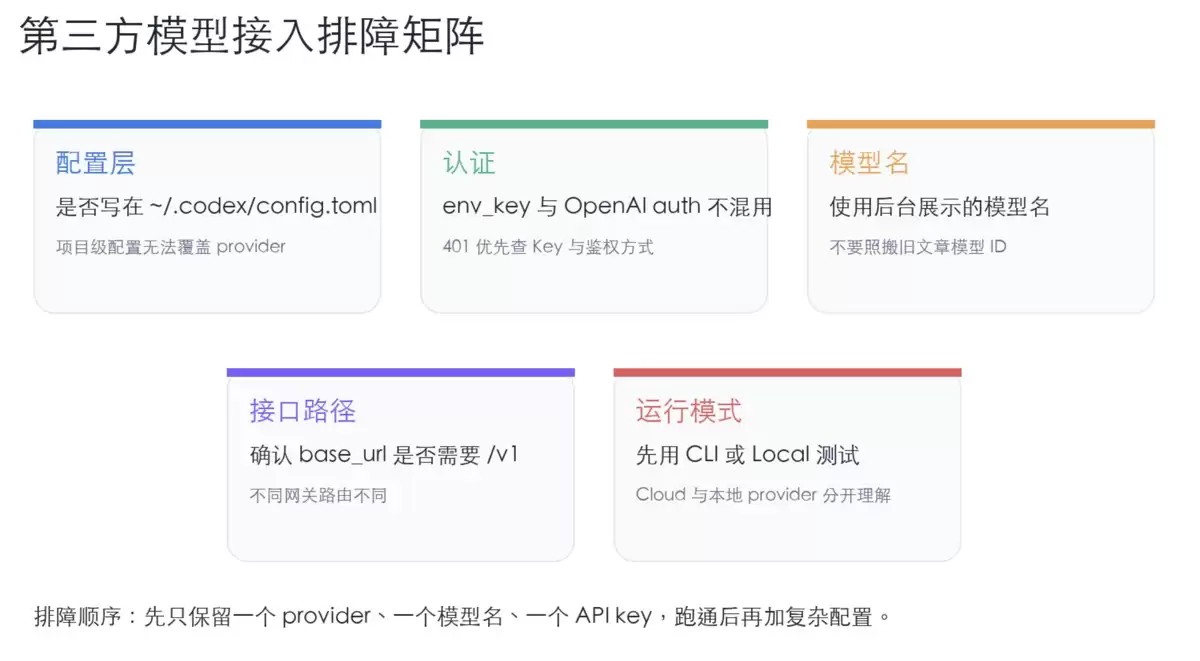Viewport: 1200px width, 661px height.
Task: Select the 不要照搬旧文章模型 ID note
Action: click(918, 246)
